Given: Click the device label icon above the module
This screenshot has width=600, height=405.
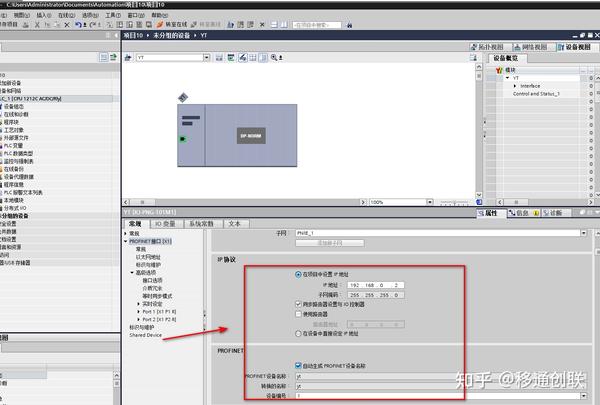Looking at the screenshot, I should click(x=183, y=98).
